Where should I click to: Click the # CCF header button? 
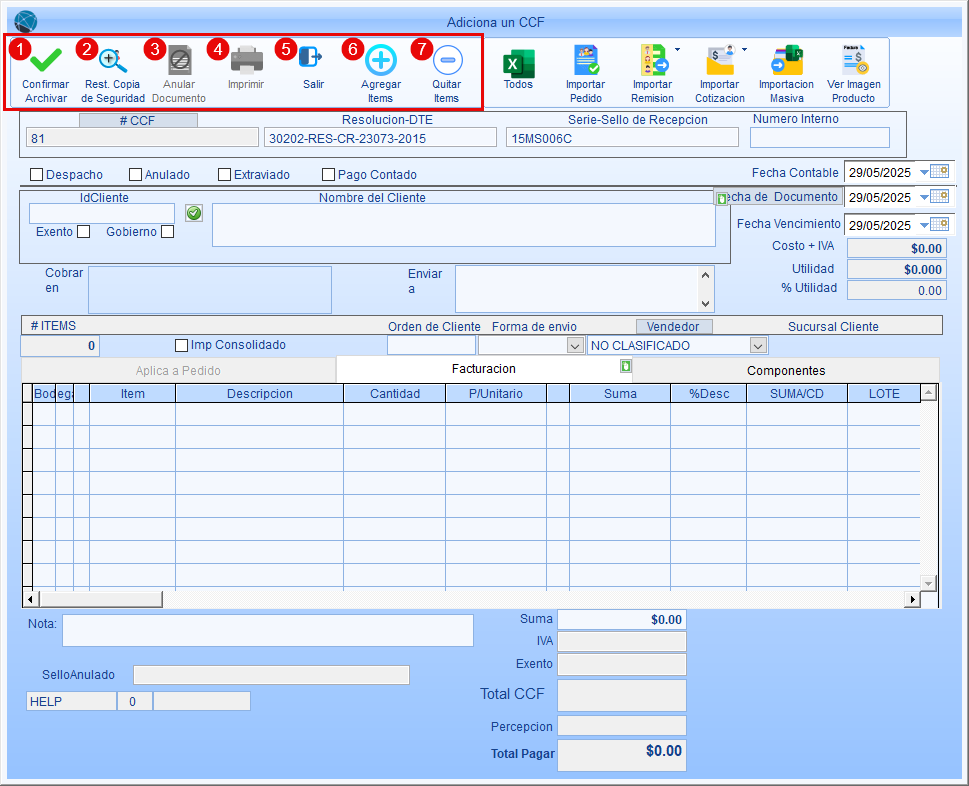pyautogui.click(x=138, y=120)
